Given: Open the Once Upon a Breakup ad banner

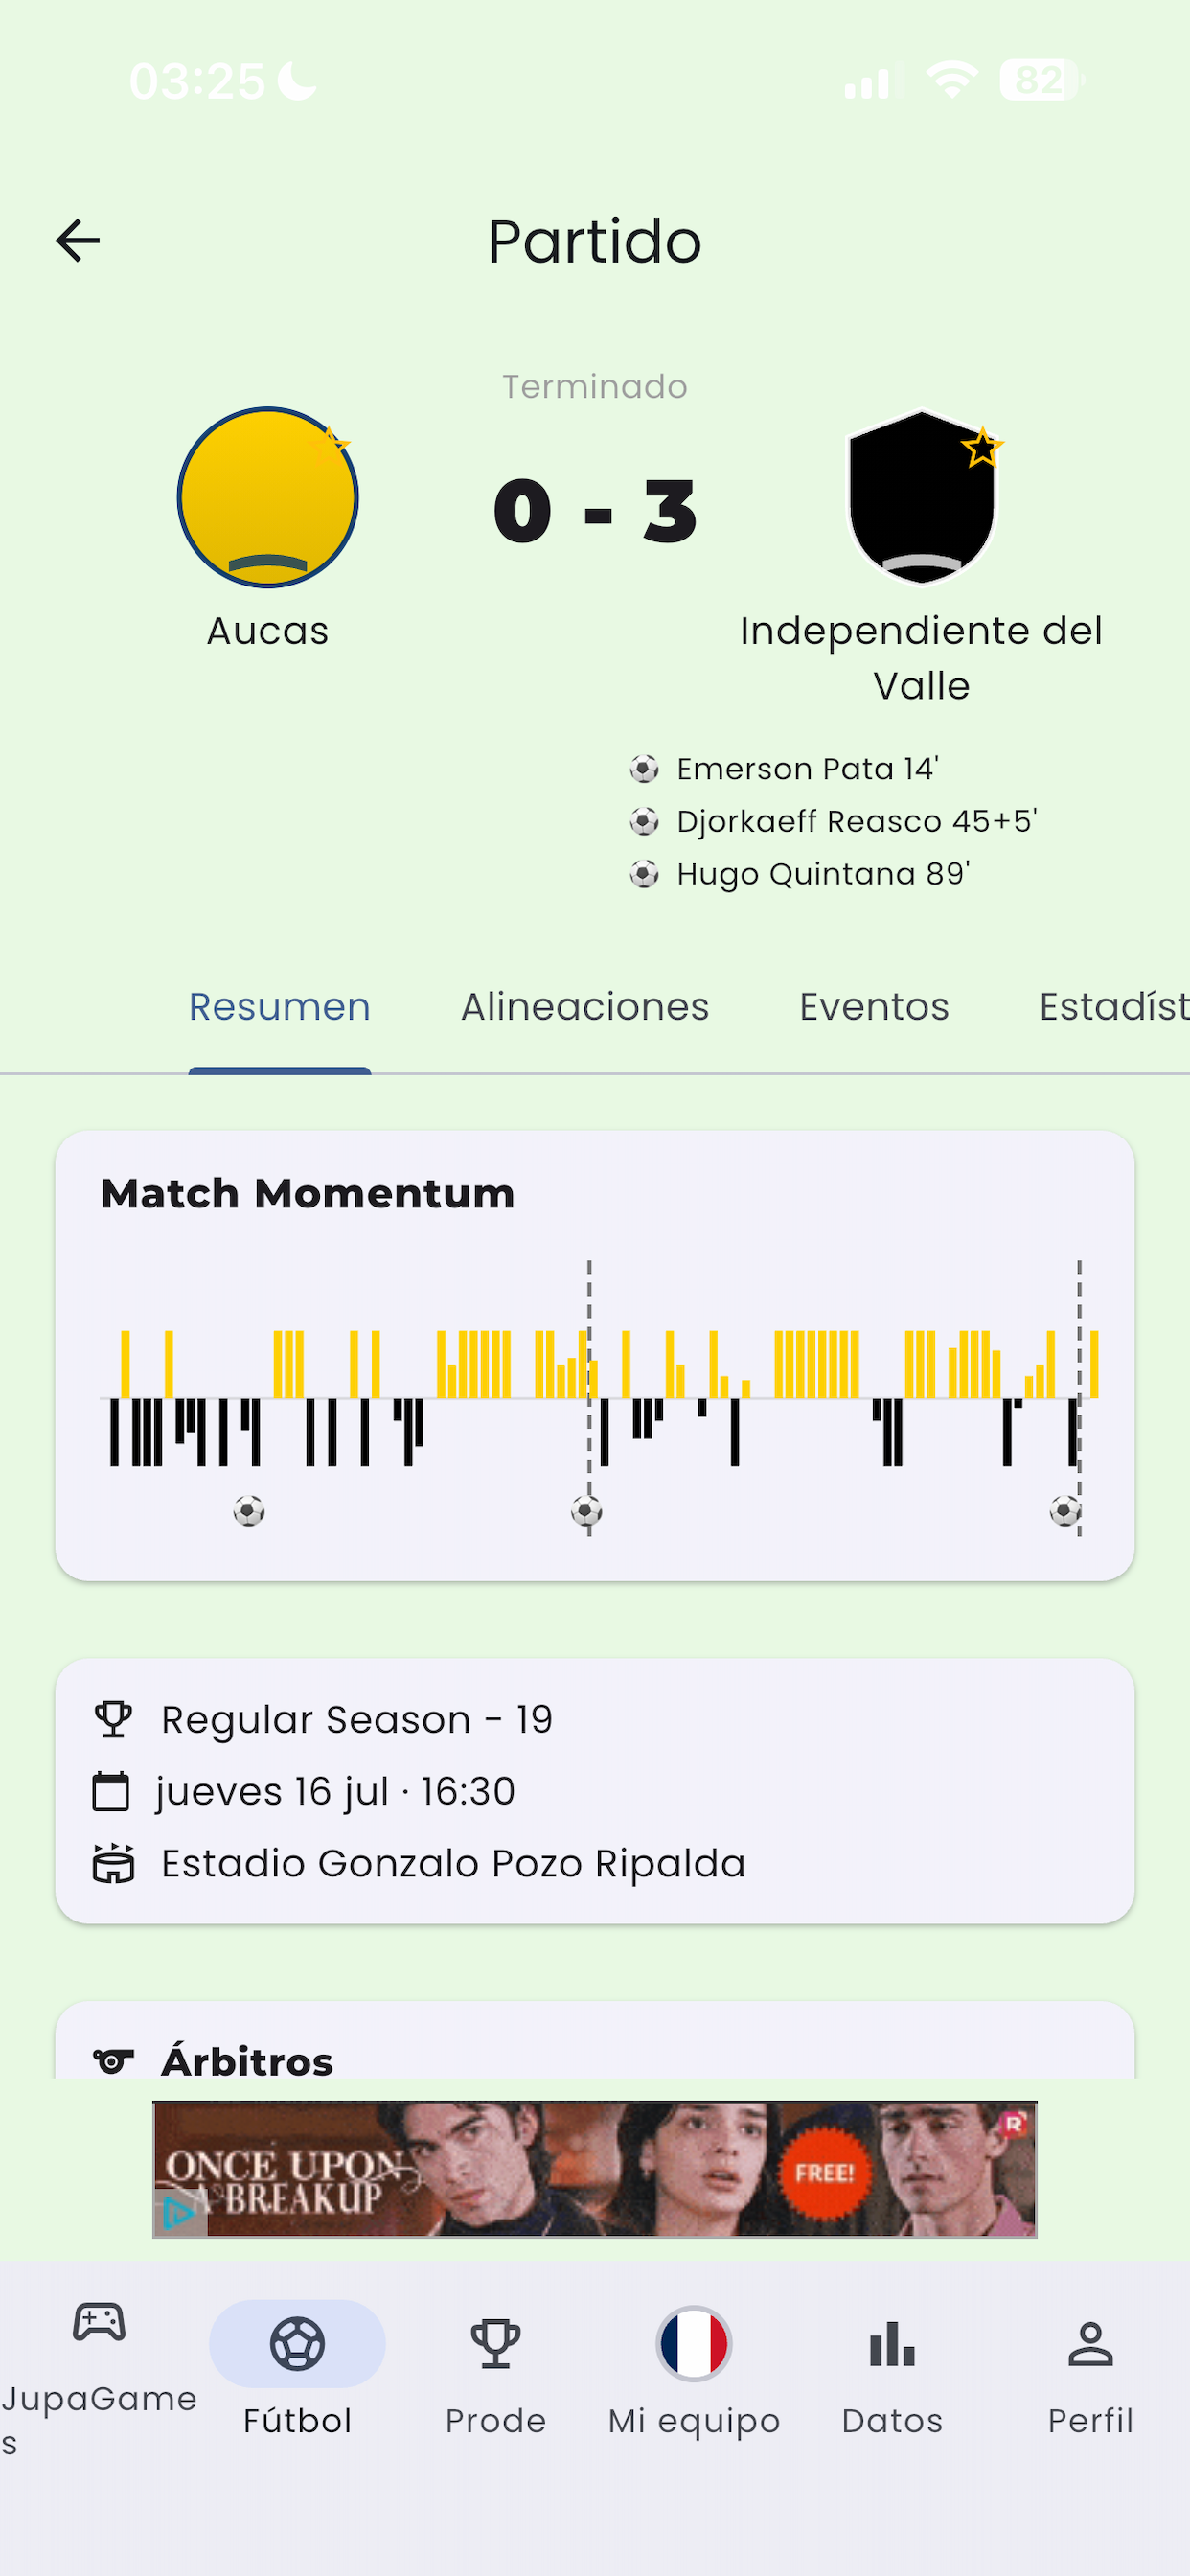Looking at the screenshot, I should (595, 2169).
